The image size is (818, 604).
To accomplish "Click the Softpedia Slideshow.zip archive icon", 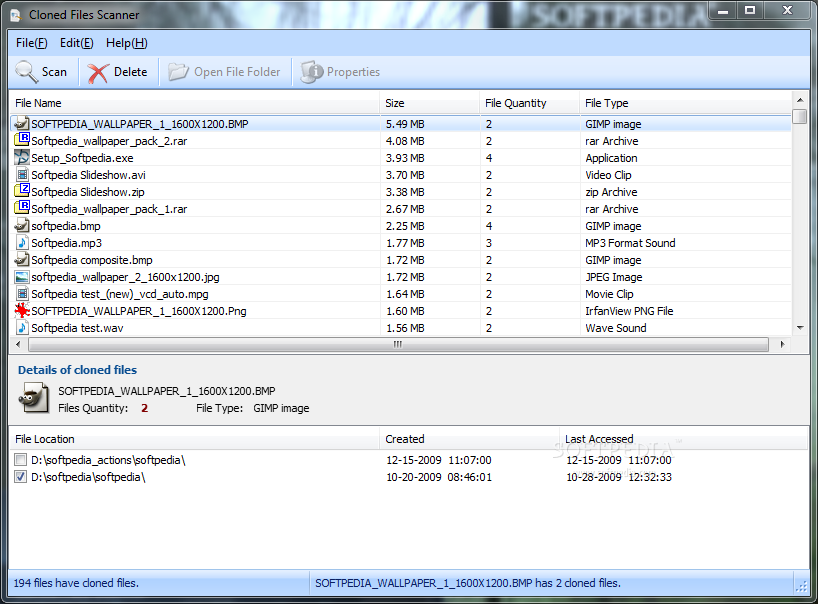I will tap(21, 191).
